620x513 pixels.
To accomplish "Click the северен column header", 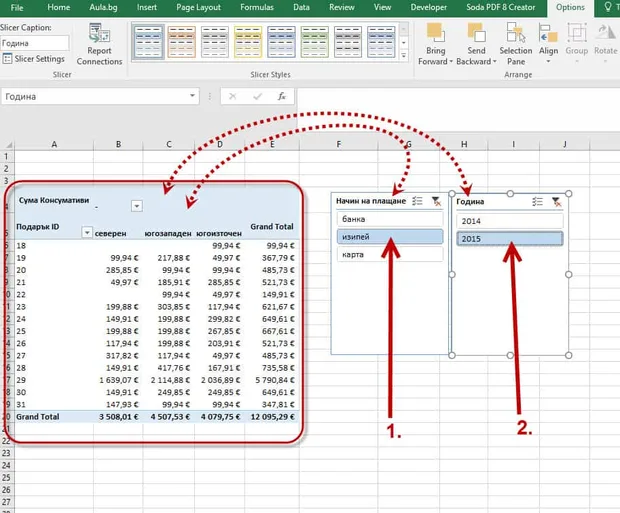I will point(110,233).
